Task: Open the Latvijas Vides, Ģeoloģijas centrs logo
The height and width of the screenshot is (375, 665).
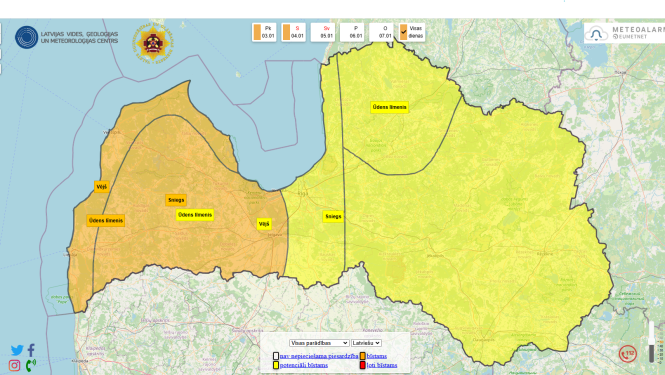Action: tap(67, 37)
